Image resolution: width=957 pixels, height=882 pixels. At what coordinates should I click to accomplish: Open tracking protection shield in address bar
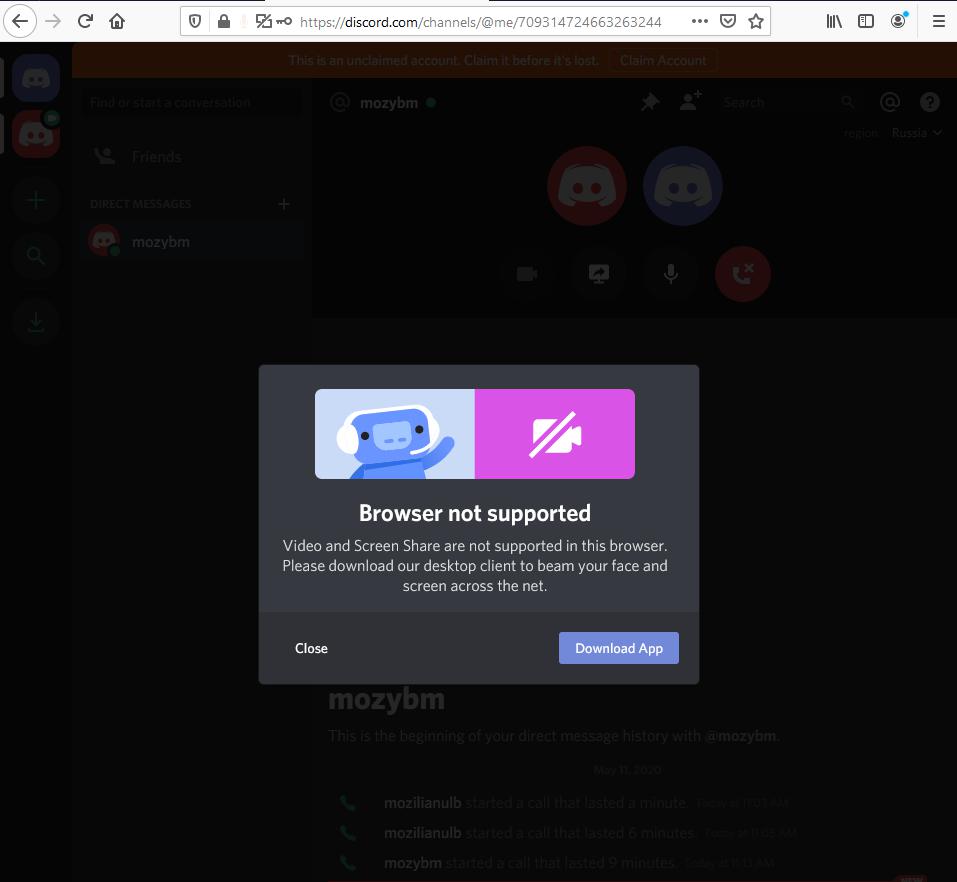(195, 22)
